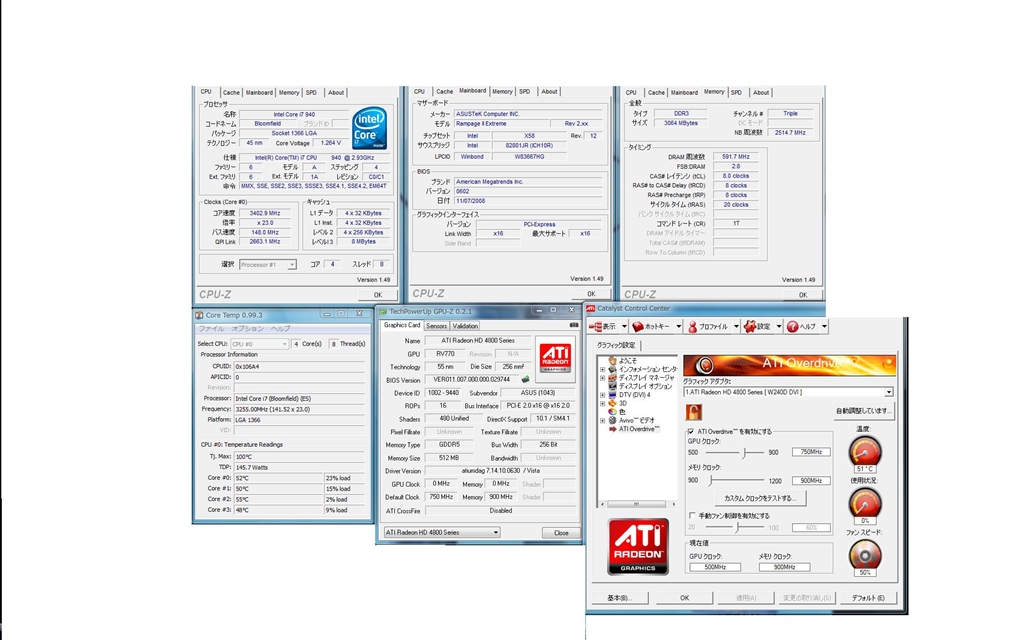
Task: Click the ヘルプ help icon in Catalyst toolbar
Action: click(792, 327)
